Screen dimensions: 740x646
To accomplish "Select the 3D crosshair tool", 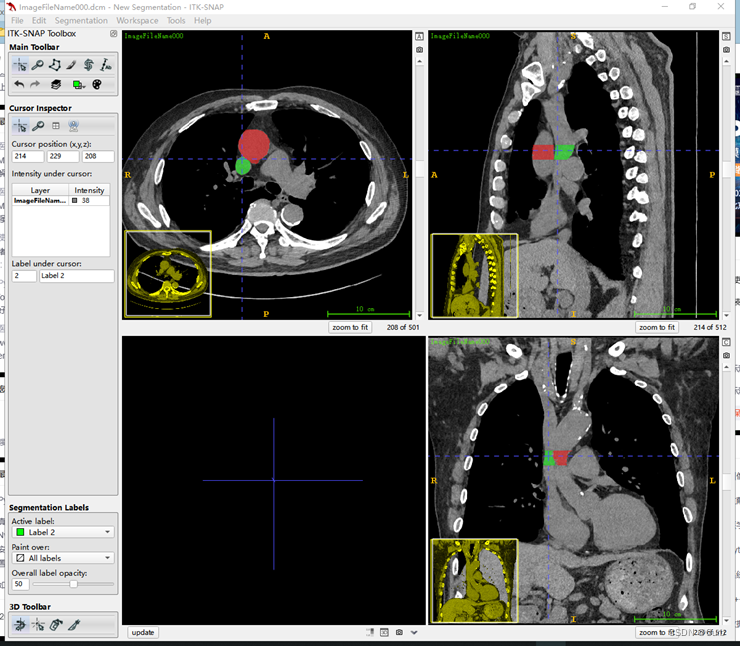I will (x=38, y=625).
